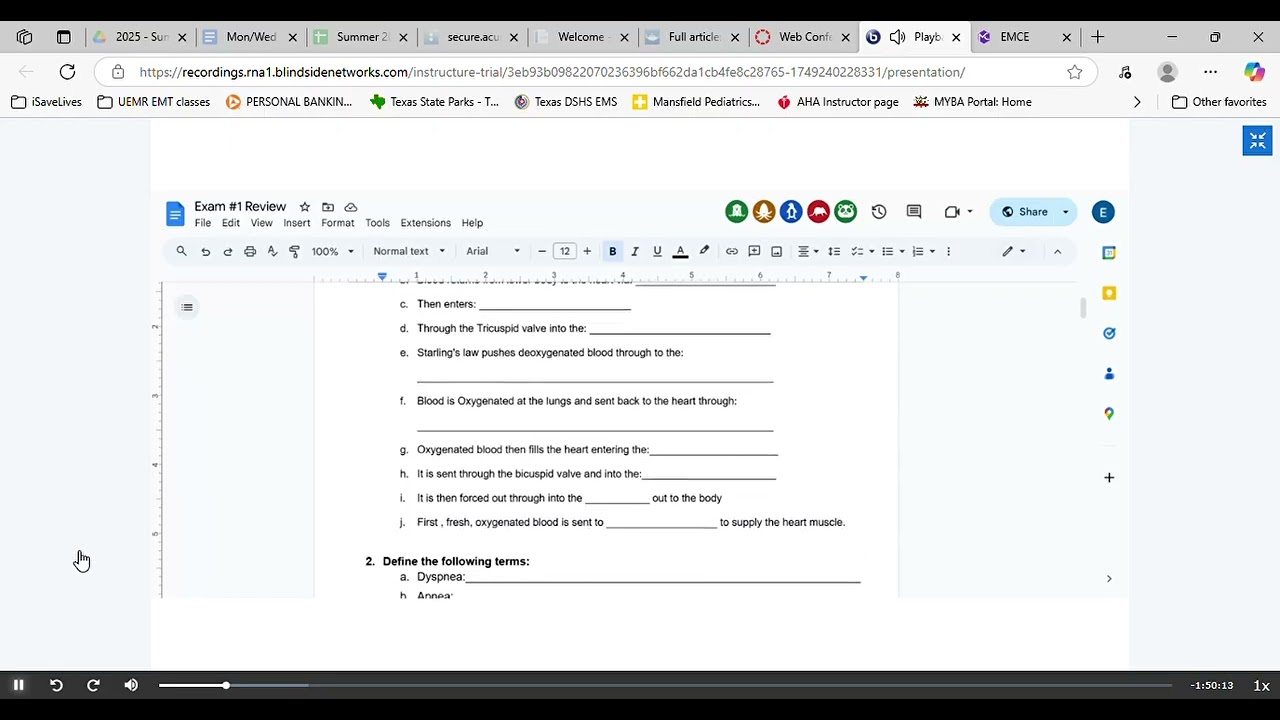
Task: Click the Share button
Action: click(1025, 212)
